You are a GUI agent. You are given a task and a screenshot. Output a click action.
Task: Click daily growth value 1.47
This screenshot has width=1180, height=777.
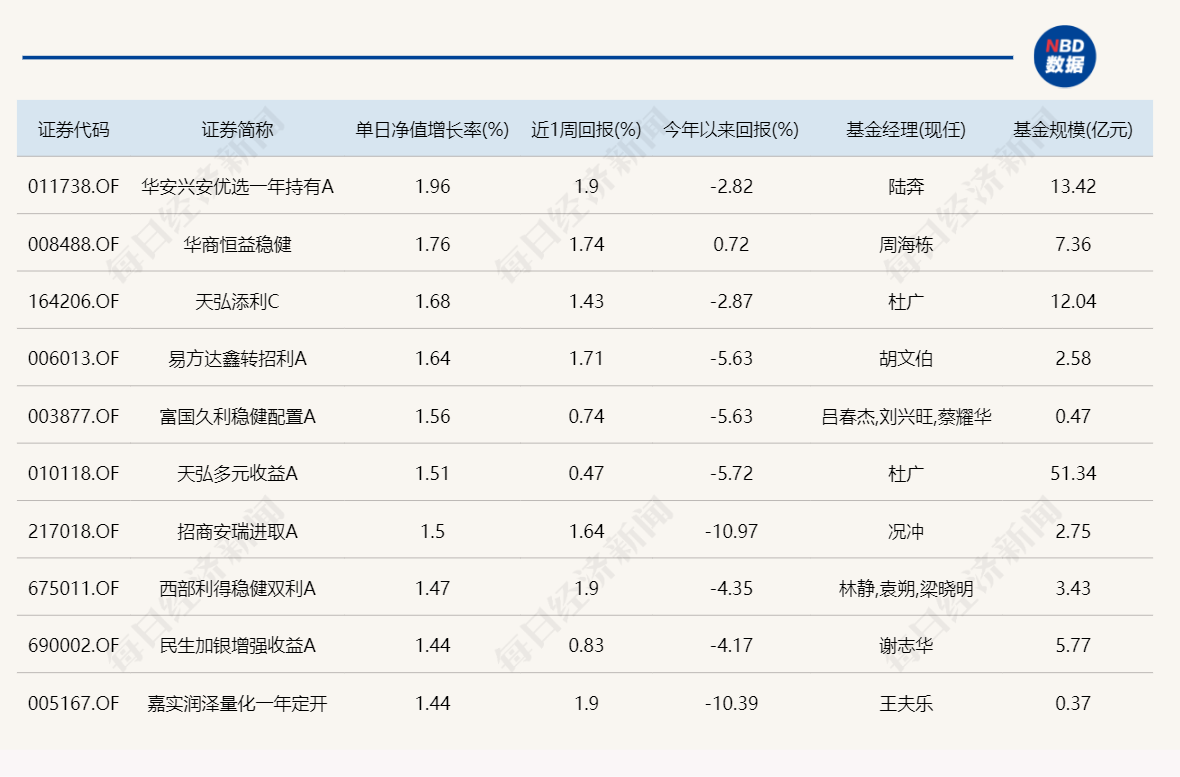(x=433, y=588)
